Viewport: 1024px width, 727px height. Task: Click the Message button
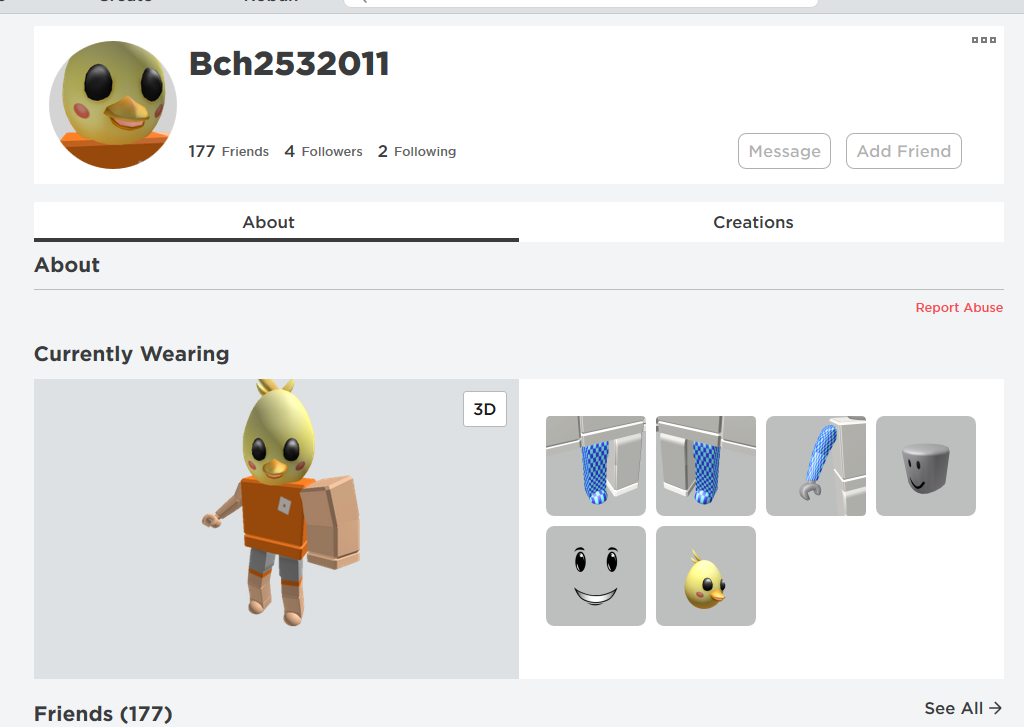(784, 151)
